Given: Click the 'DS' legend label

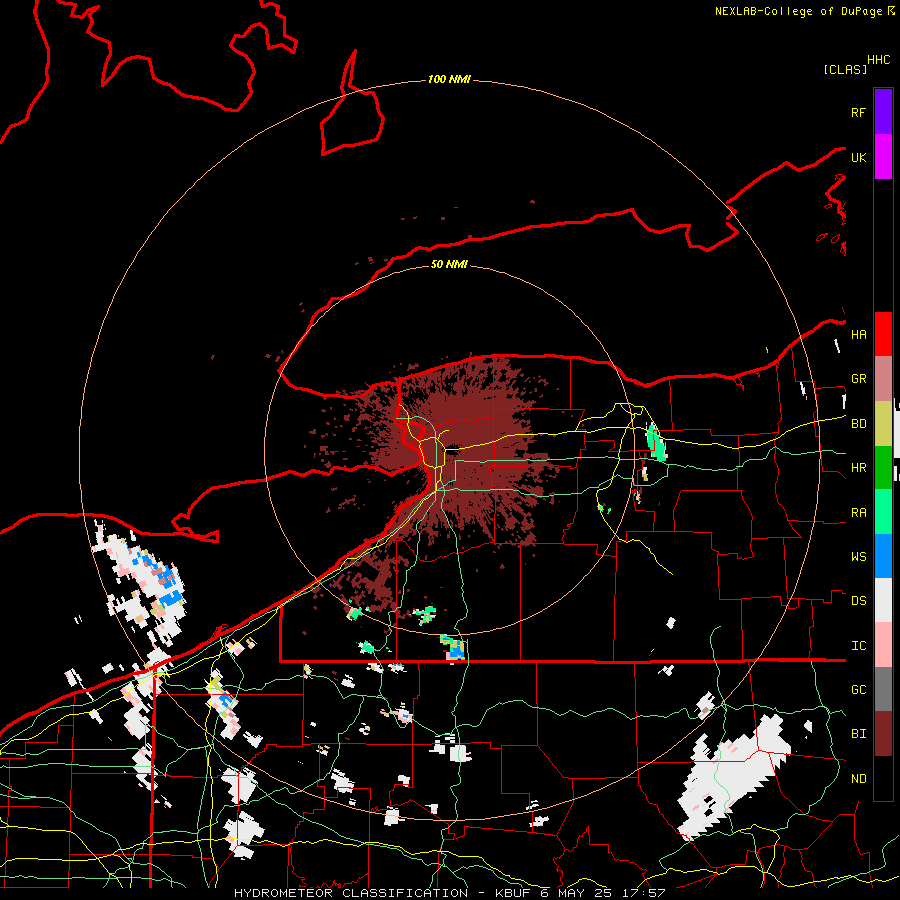Looking at the screenshot, I should [x=858, y=601].
